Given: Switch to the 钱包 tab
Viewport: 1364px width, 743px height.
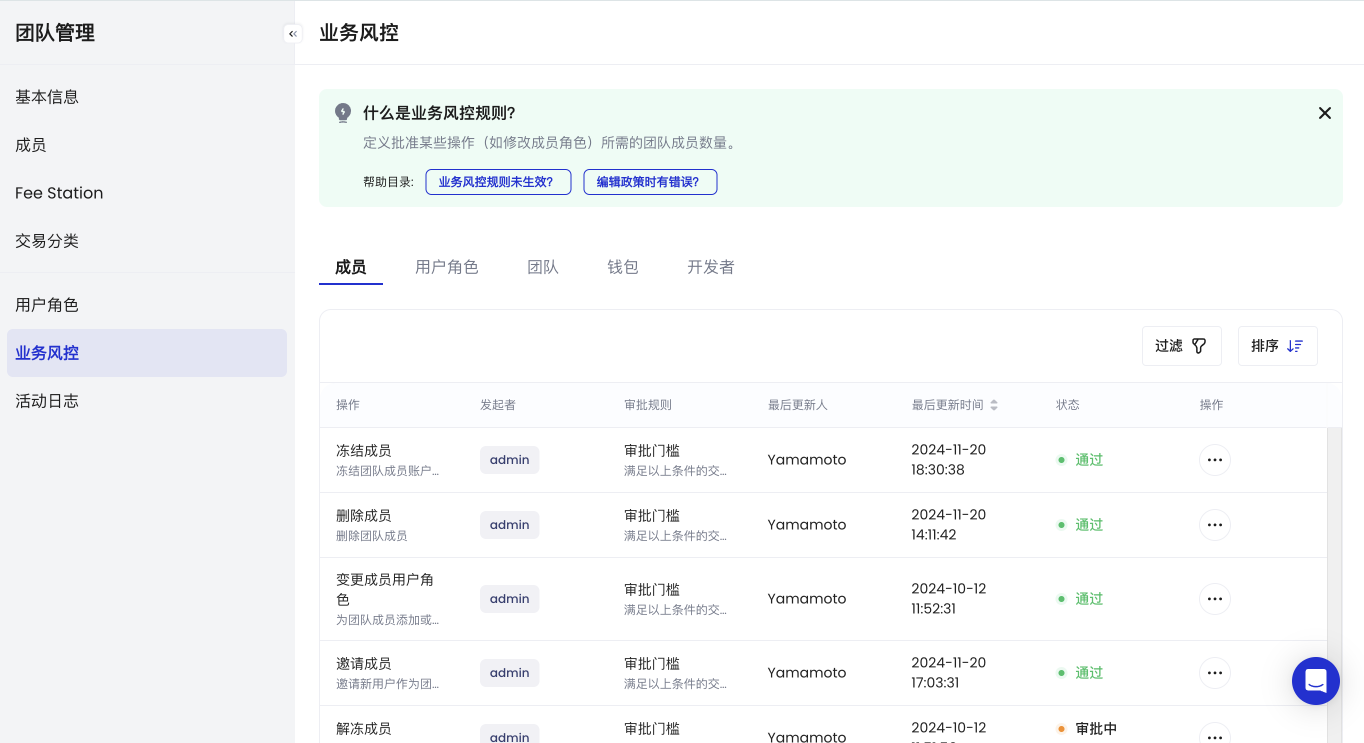Looking at the screenshot, I should pyautogui.click(x=623, y=267).
